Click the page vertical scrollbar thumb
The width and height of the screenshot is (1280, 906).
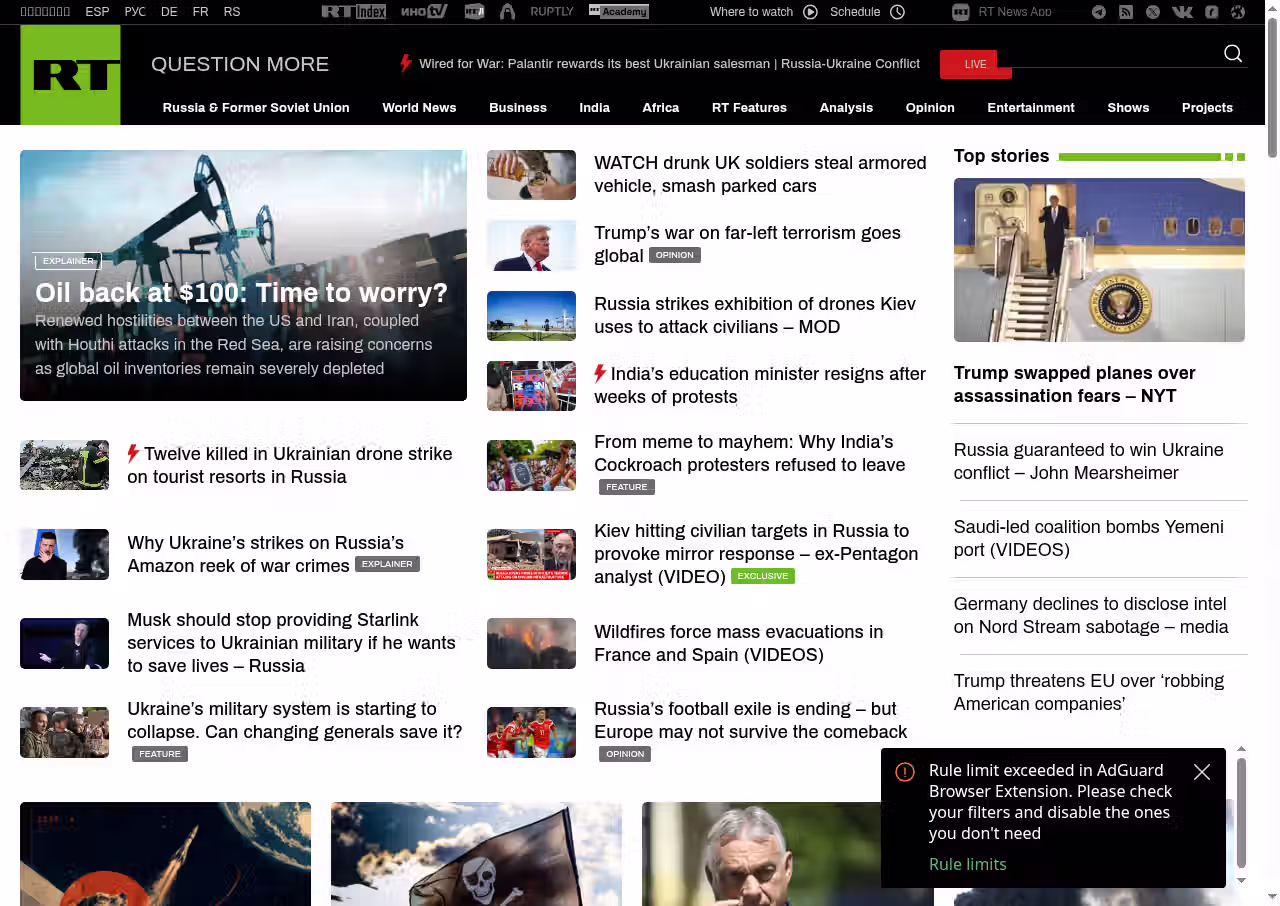1272,88
